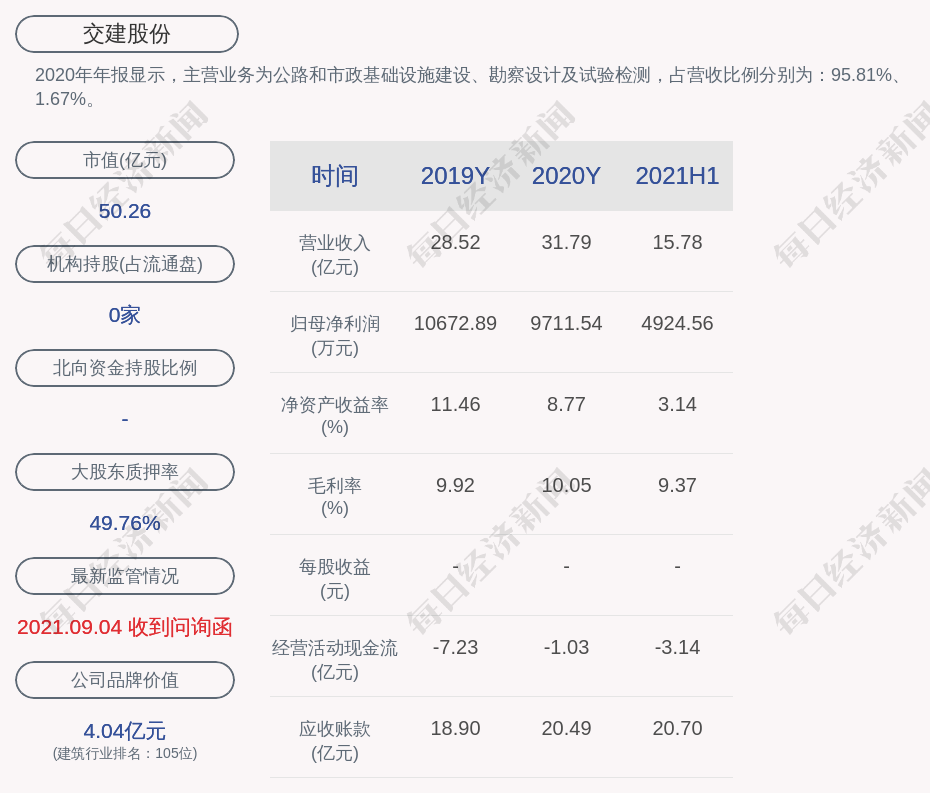Click cash flow value -1.03

tap(566, 647)
